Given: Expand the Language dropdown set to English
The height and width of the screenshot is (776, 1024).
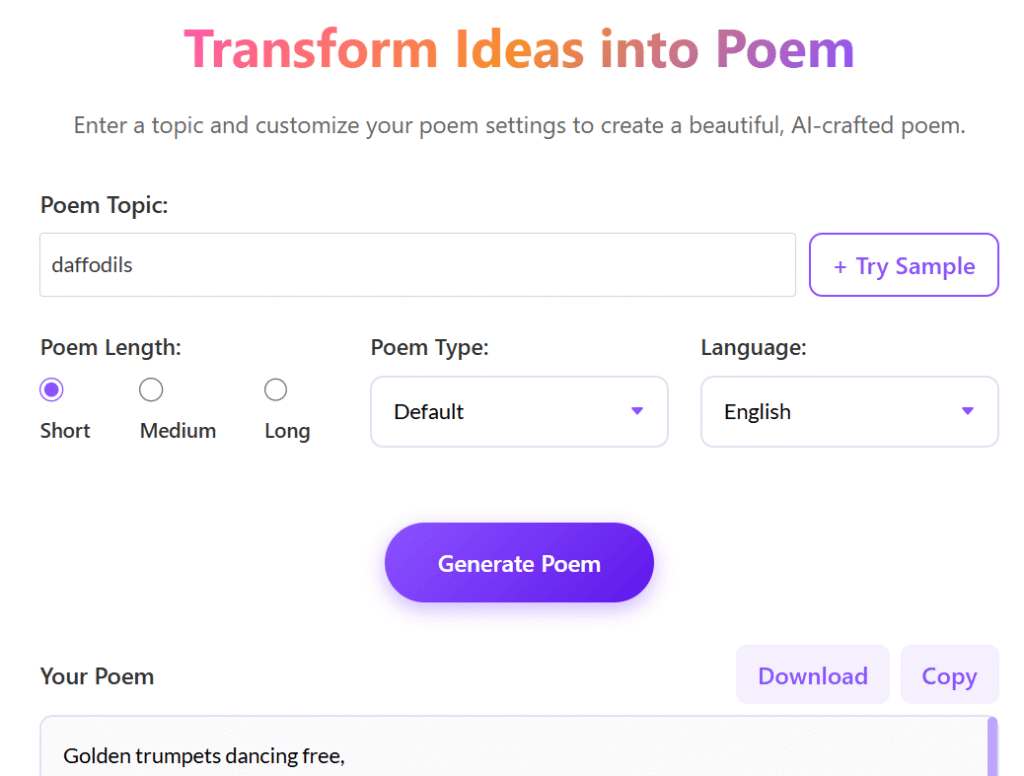Looking at the screenshot, I should [848, 412].
